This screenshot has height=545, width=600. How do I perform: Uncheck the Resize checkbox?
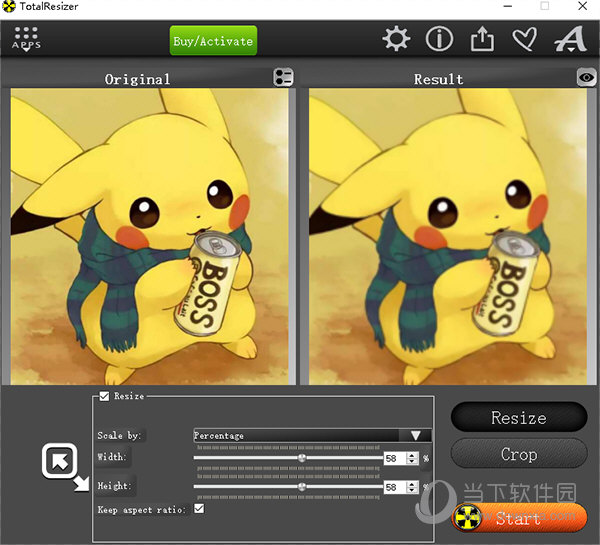(x=104, y=396)
